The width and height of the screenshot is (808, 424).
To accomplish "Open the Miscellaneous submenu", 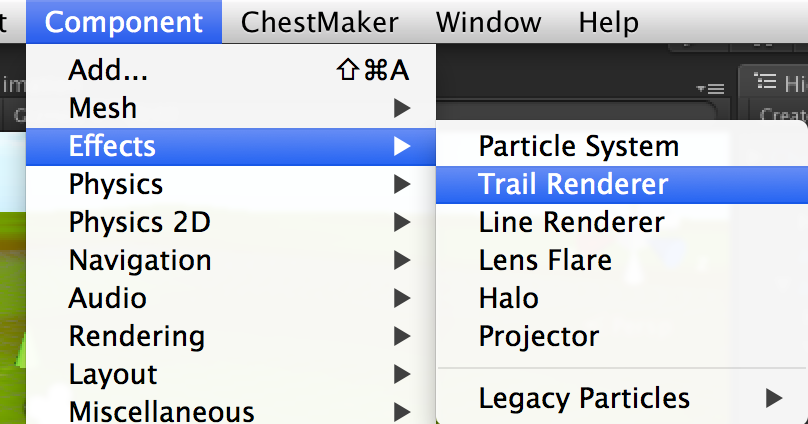I will [231, 410].
